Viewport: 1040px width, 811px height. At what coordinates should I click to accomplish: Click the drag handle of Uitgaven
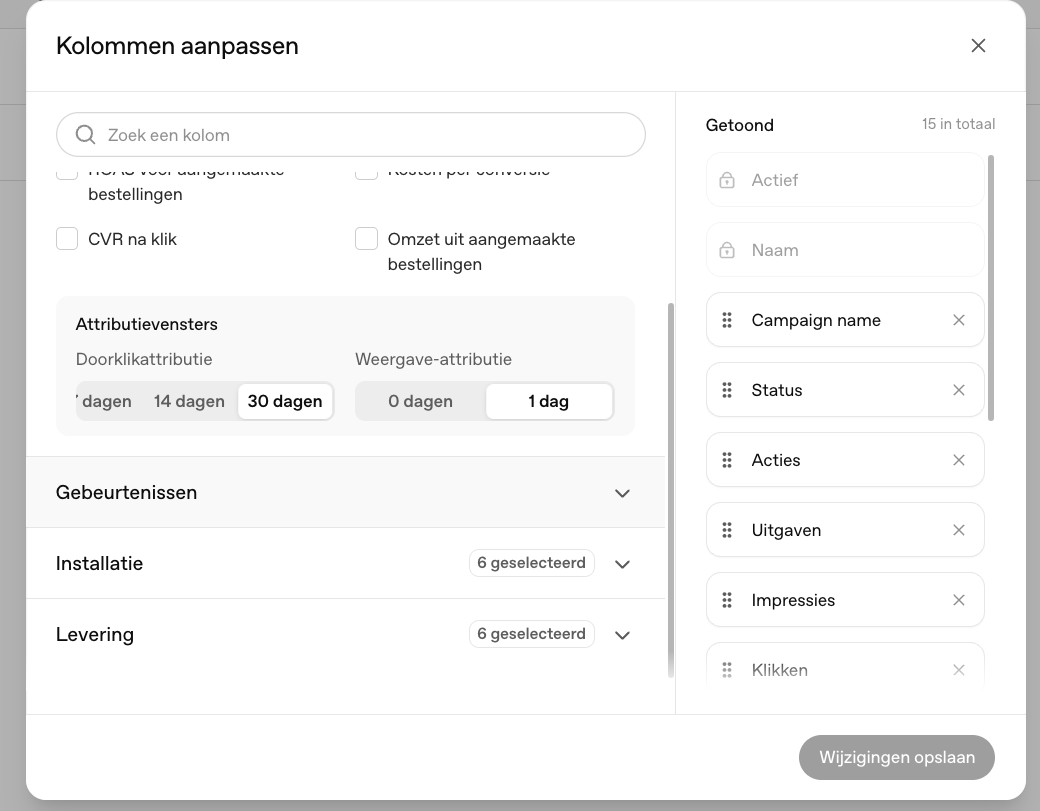point(727,530)
